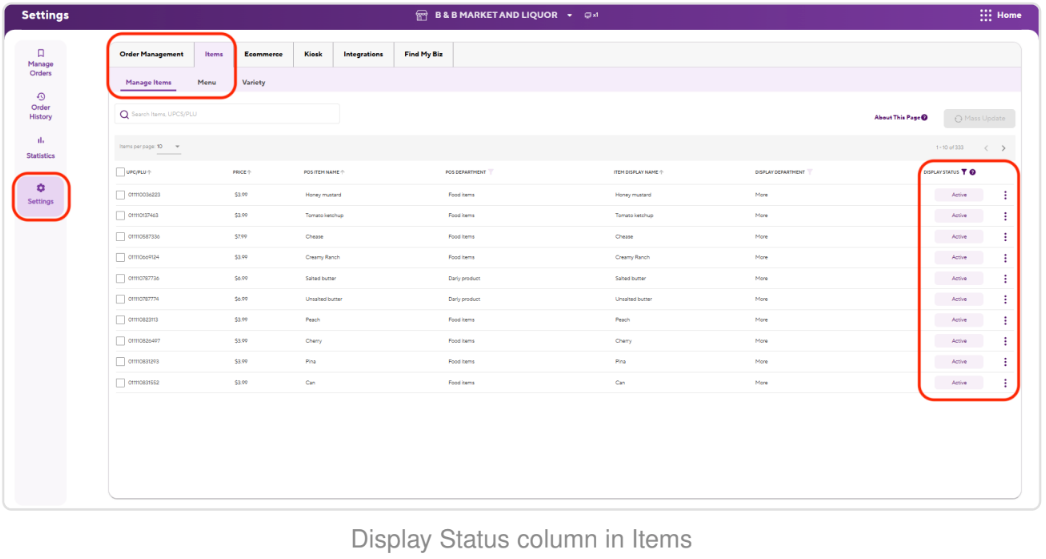Click the Home apps grid icon
Screen dimensions: 1046x559
point(985,15)
